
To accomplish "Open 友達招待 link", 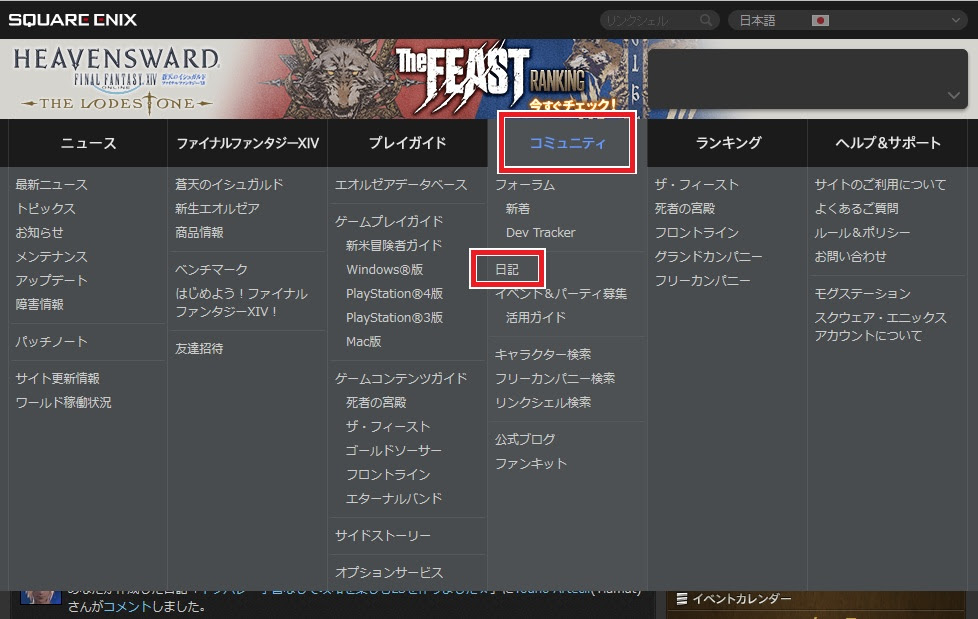I will pyautogui.click(x=199, y=348).
